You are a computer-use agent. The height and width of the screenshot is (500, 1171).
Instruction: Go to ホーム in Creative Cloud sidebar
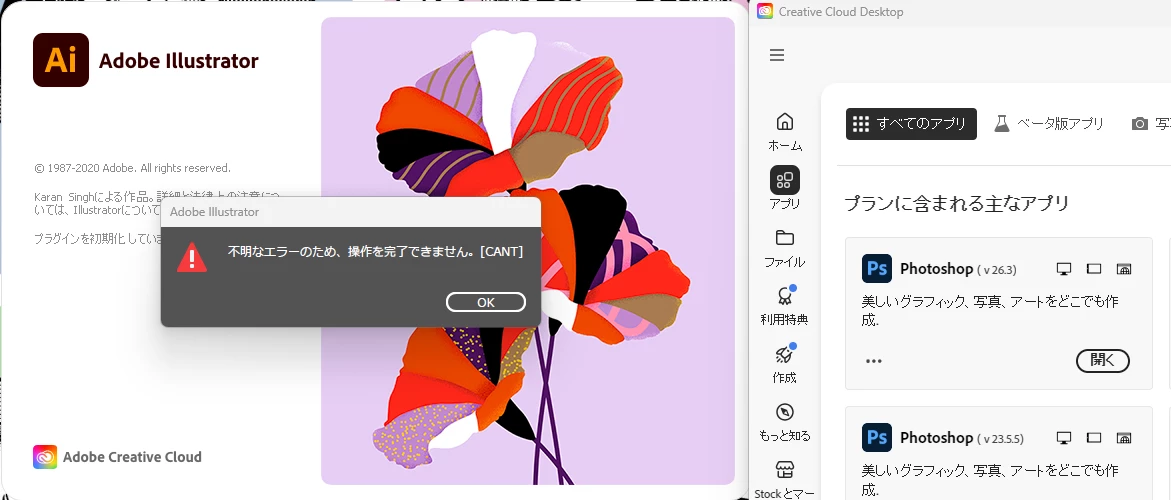coord(785,132)
